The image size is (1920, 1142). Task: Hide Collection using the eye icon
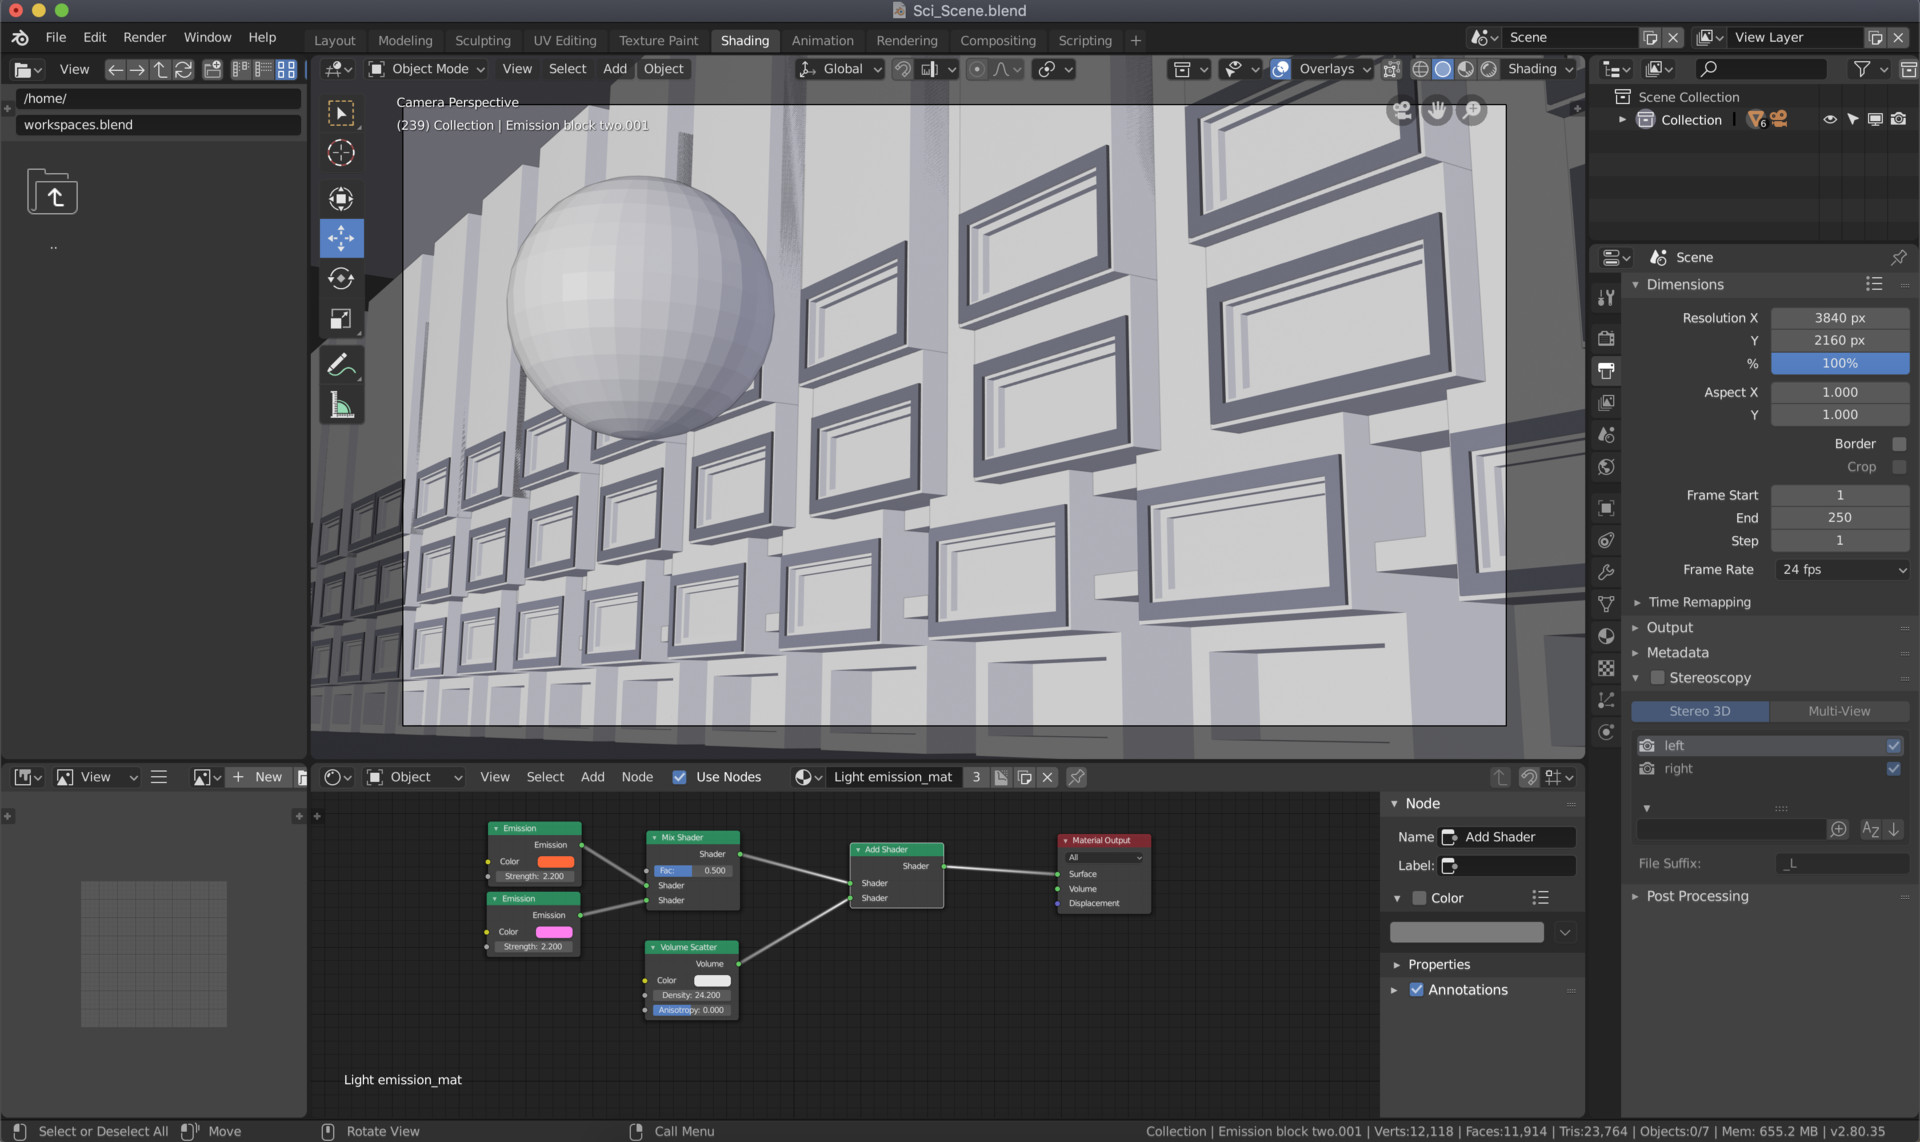click(1829, 119)
